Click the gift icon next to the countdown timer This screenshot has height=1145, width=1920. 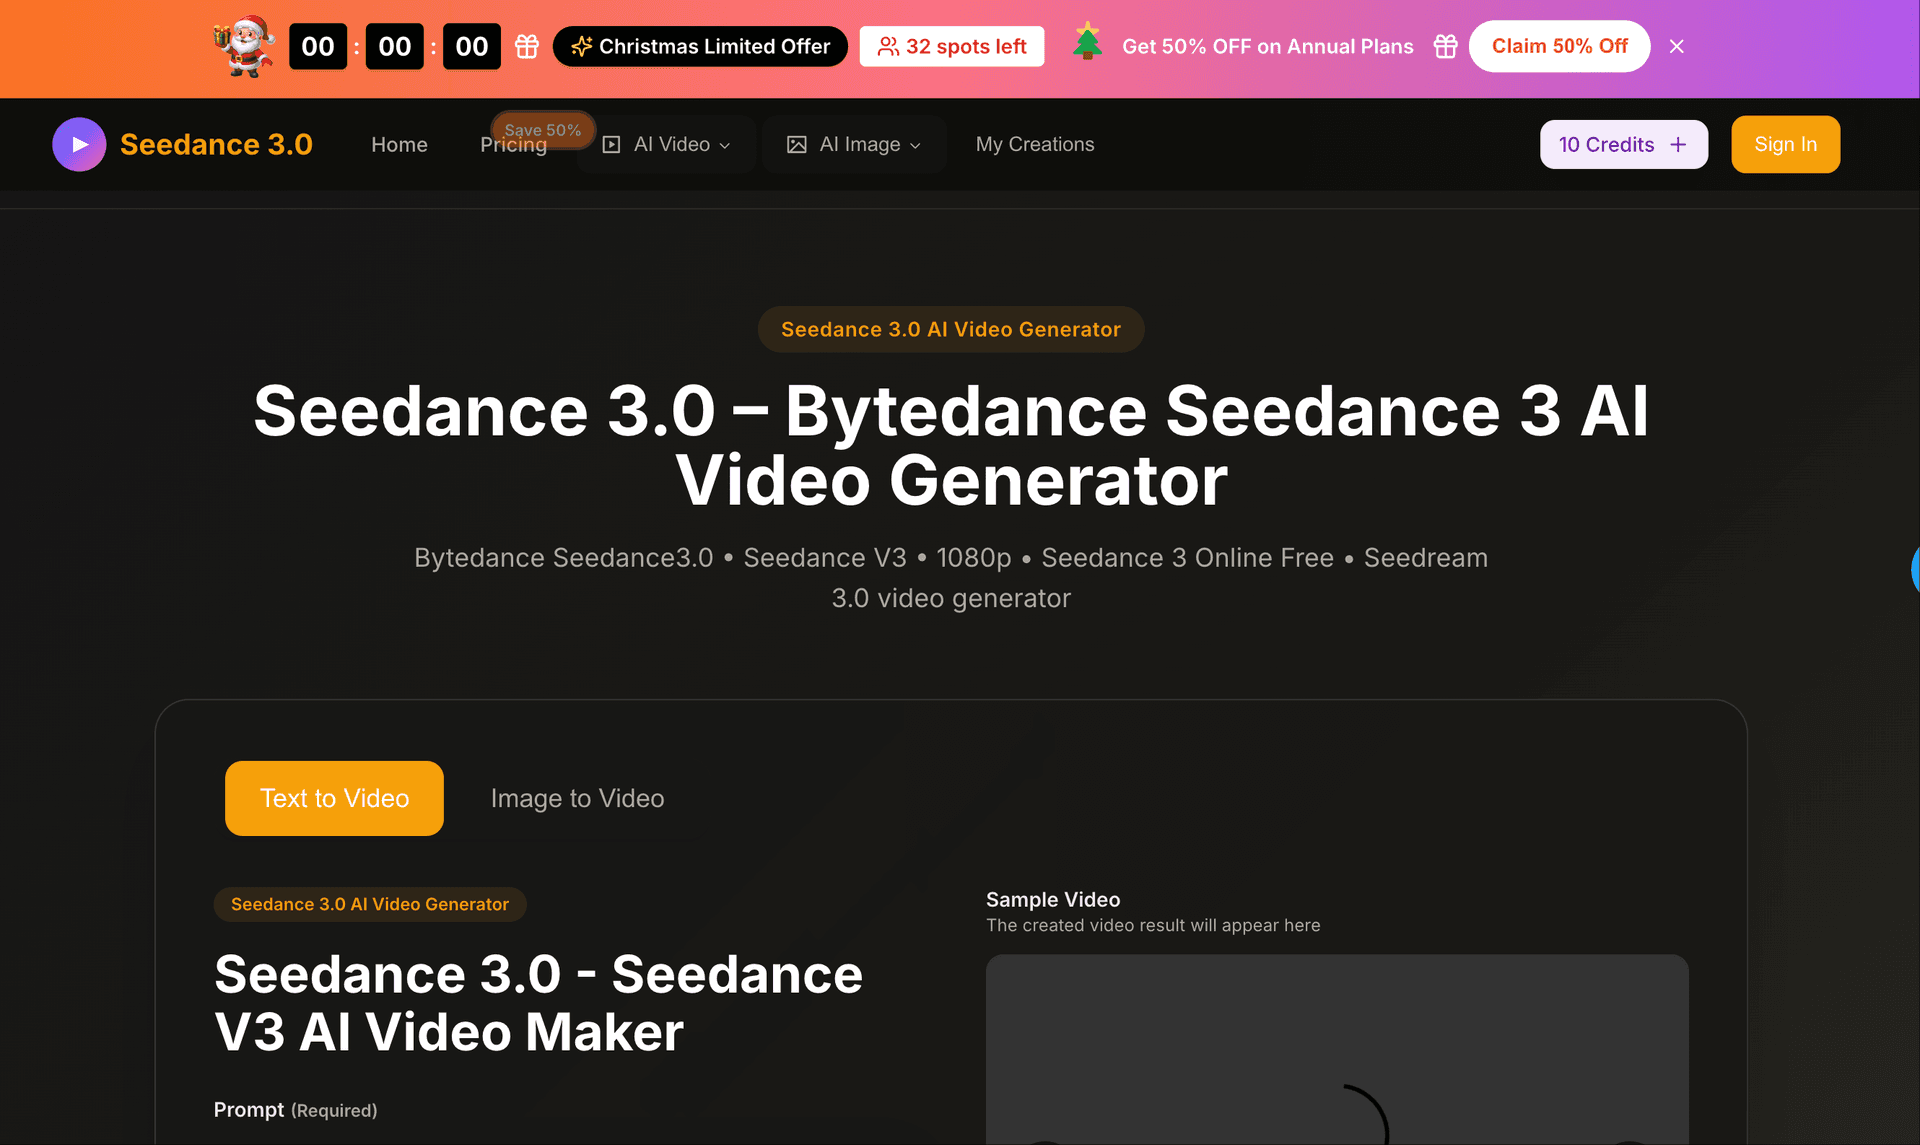526,46
